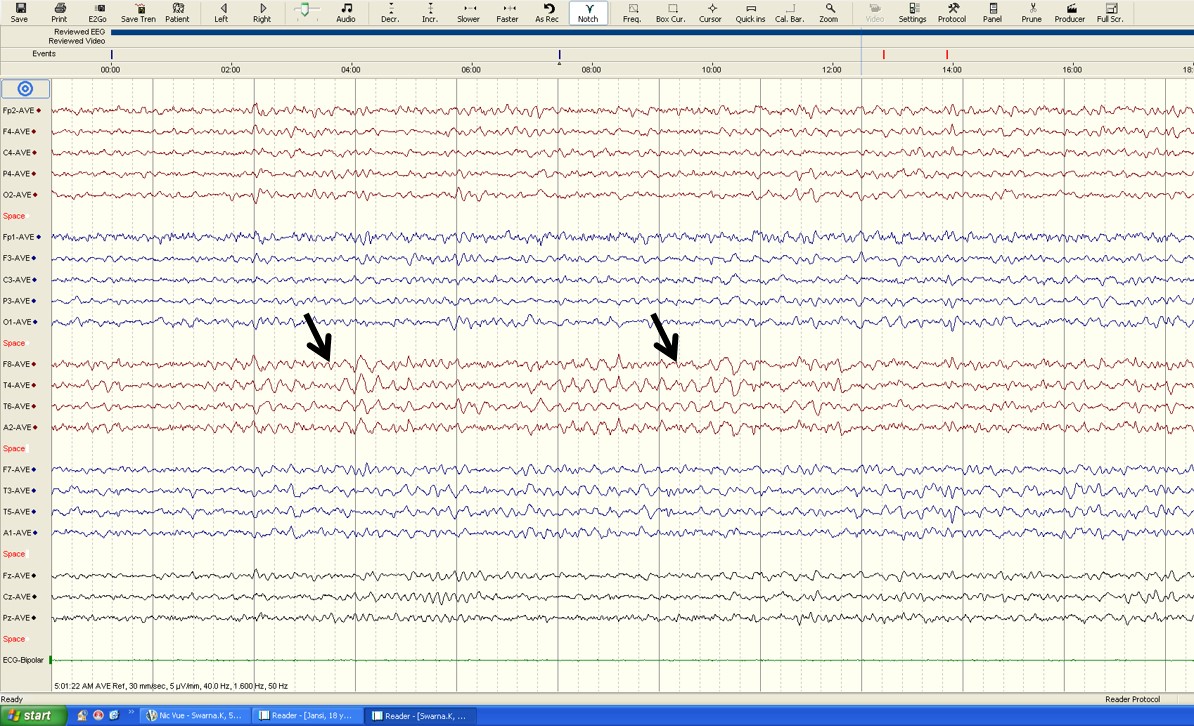This screenshot has height=726, width=1194.
Task: Toggle the Notch filter button
Action: 588,12
